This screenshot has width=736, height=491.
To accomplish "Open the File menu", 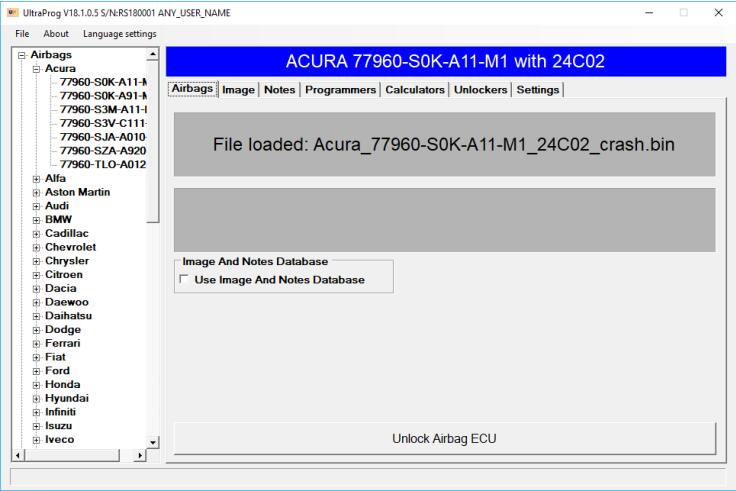I will click(x=22, y=34).
